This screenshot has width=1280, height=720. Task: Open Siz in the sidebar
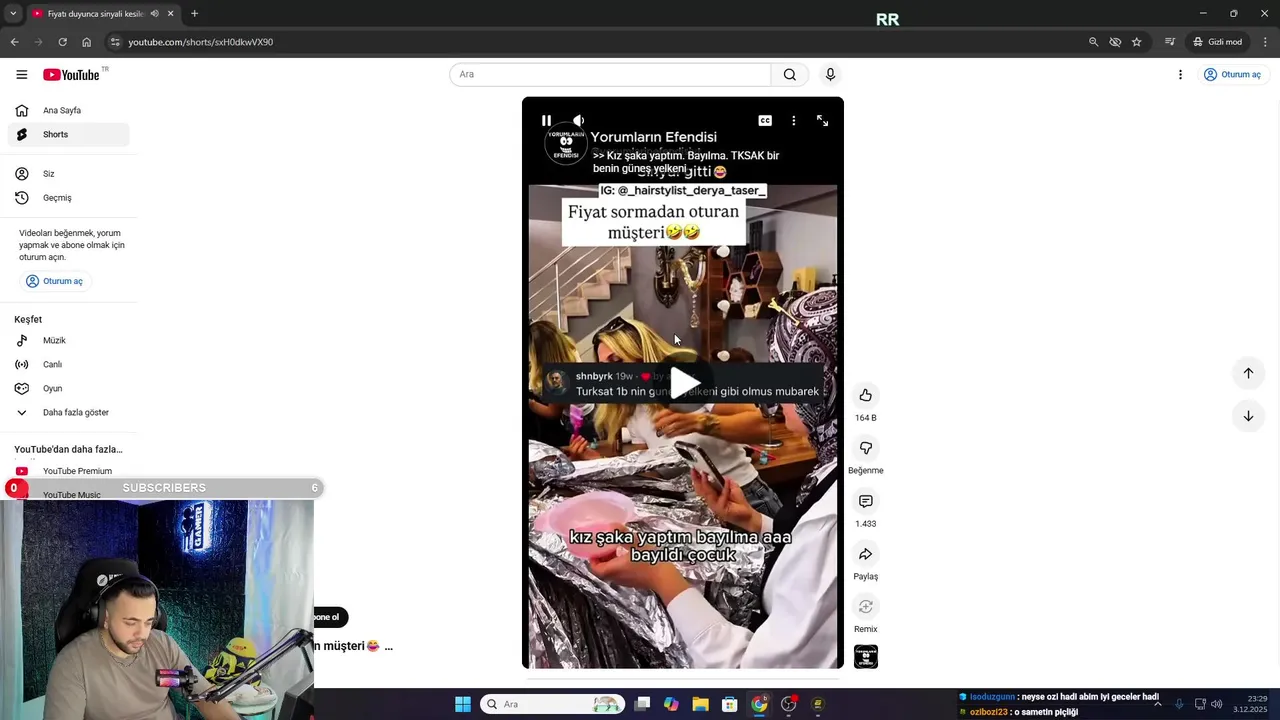tap(68, 174)
